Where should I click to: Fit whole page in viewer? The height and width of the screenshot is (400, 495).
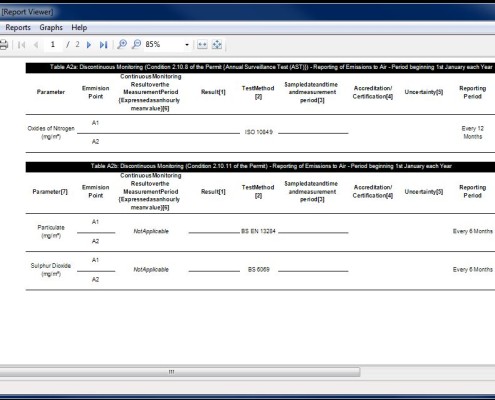(217, 45)
